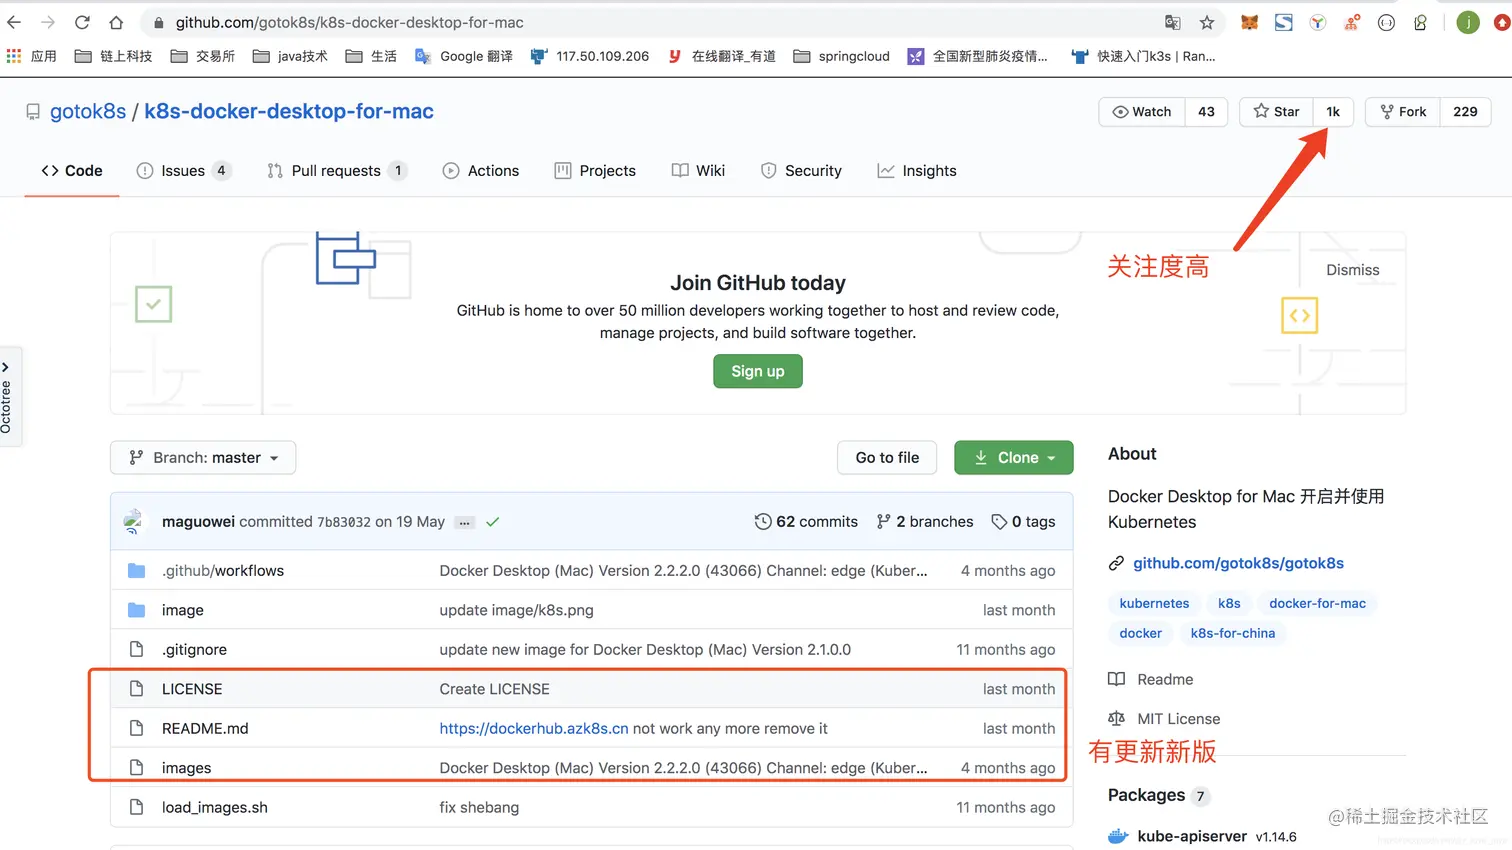
Task: Click the Go to file button
Action: click(x=887, y=458)
